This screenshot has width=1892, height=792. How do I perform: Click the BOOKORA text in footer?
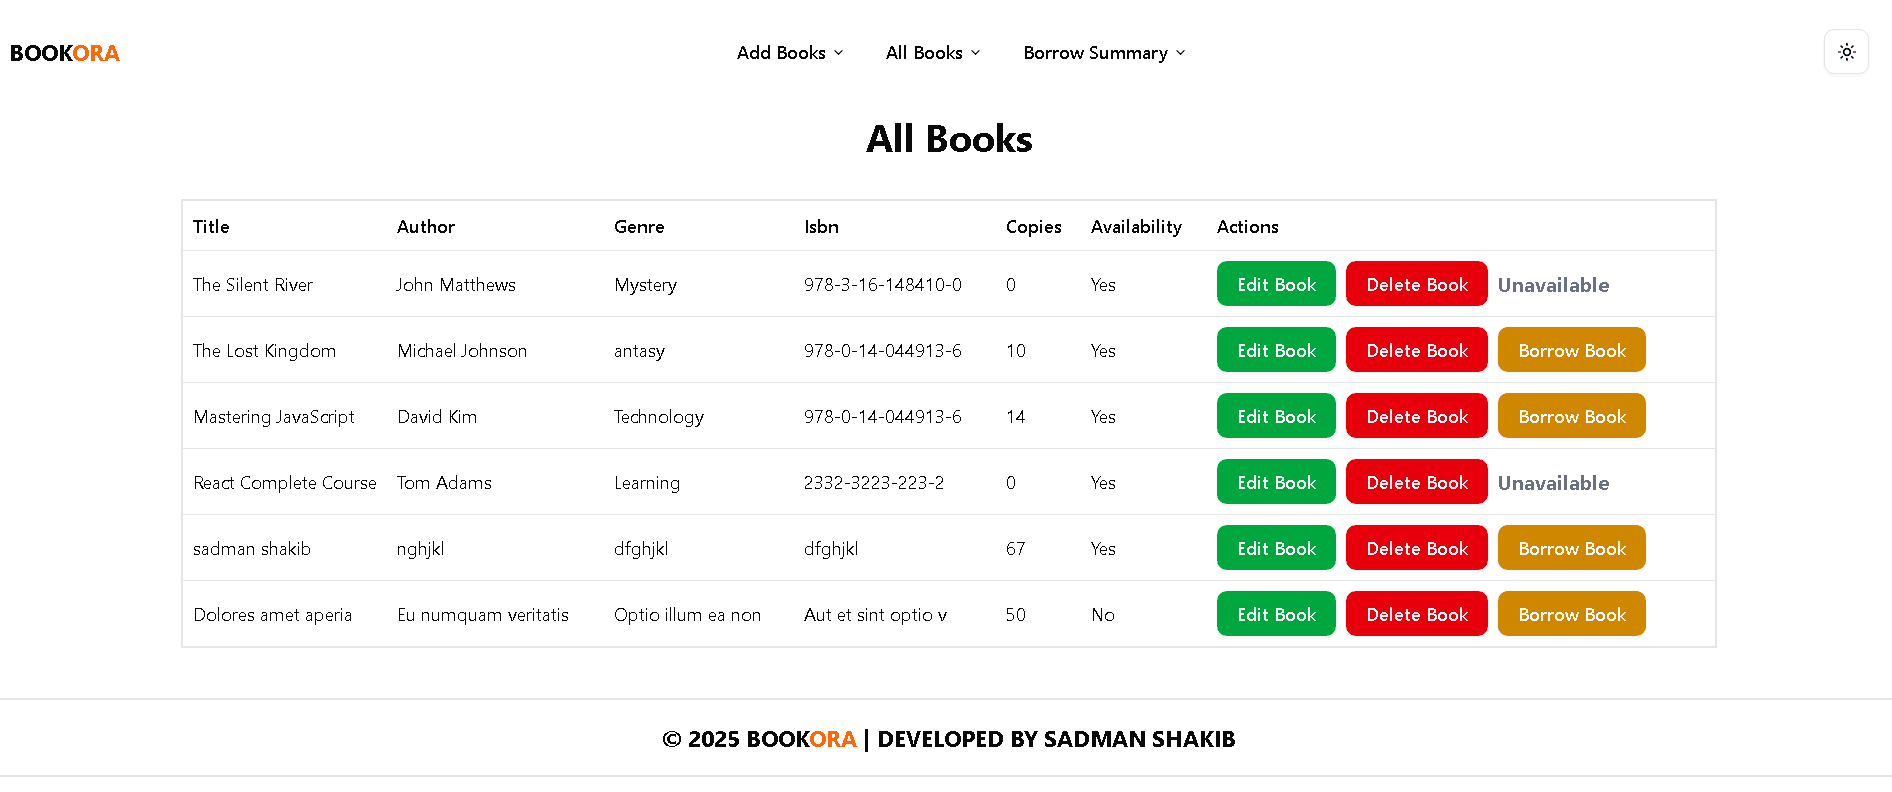pyautogui.click(x=801, y=739)
